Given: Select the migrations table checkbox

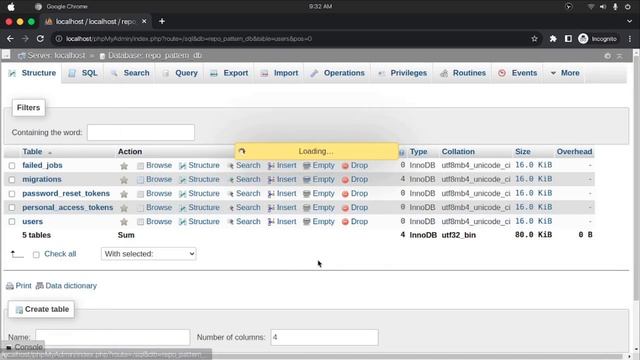Looking at the screenshot, I should tap(12, 180).
